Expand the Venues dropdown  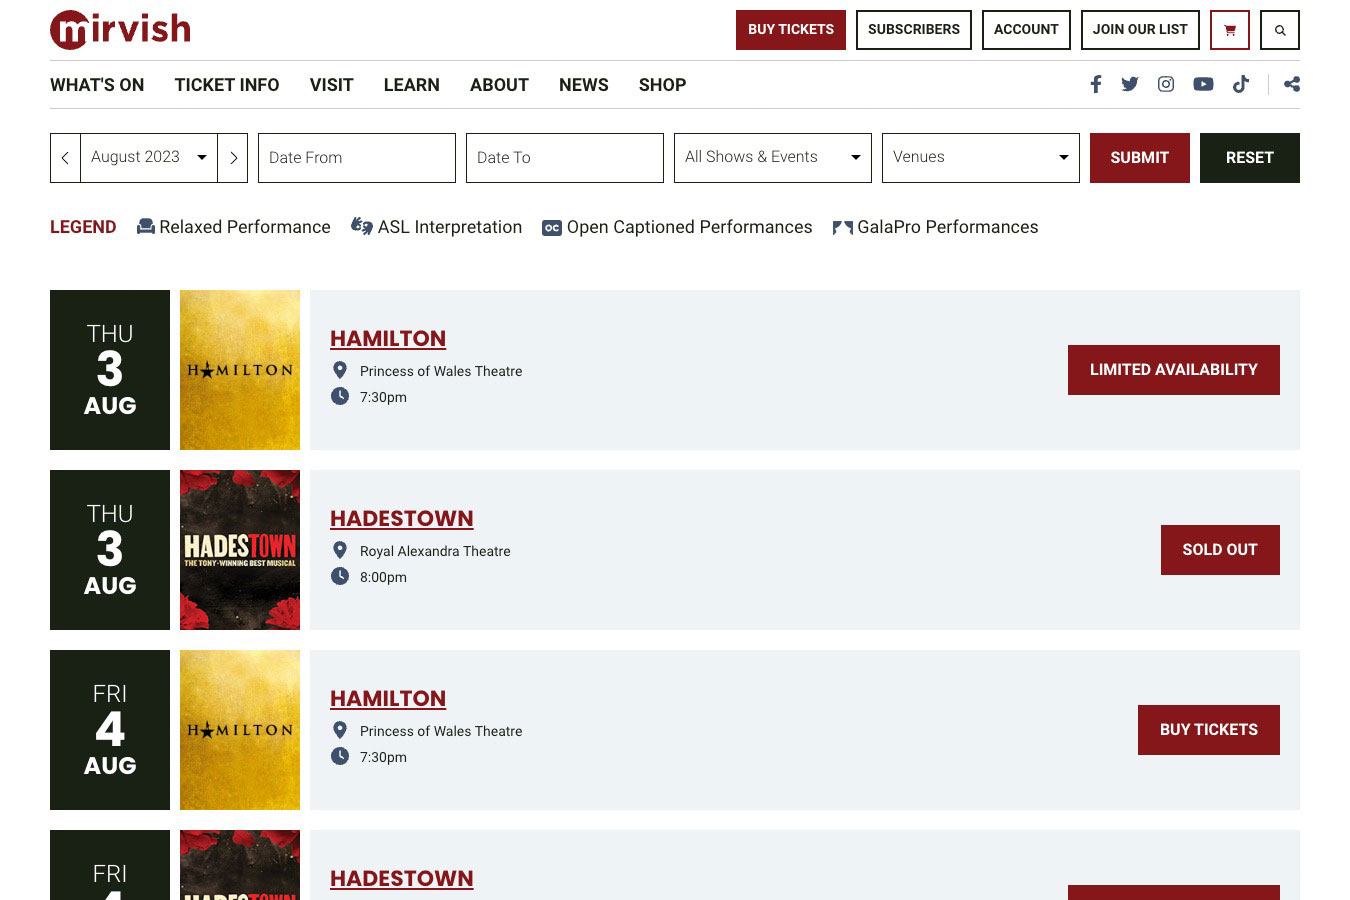(981, 158)
